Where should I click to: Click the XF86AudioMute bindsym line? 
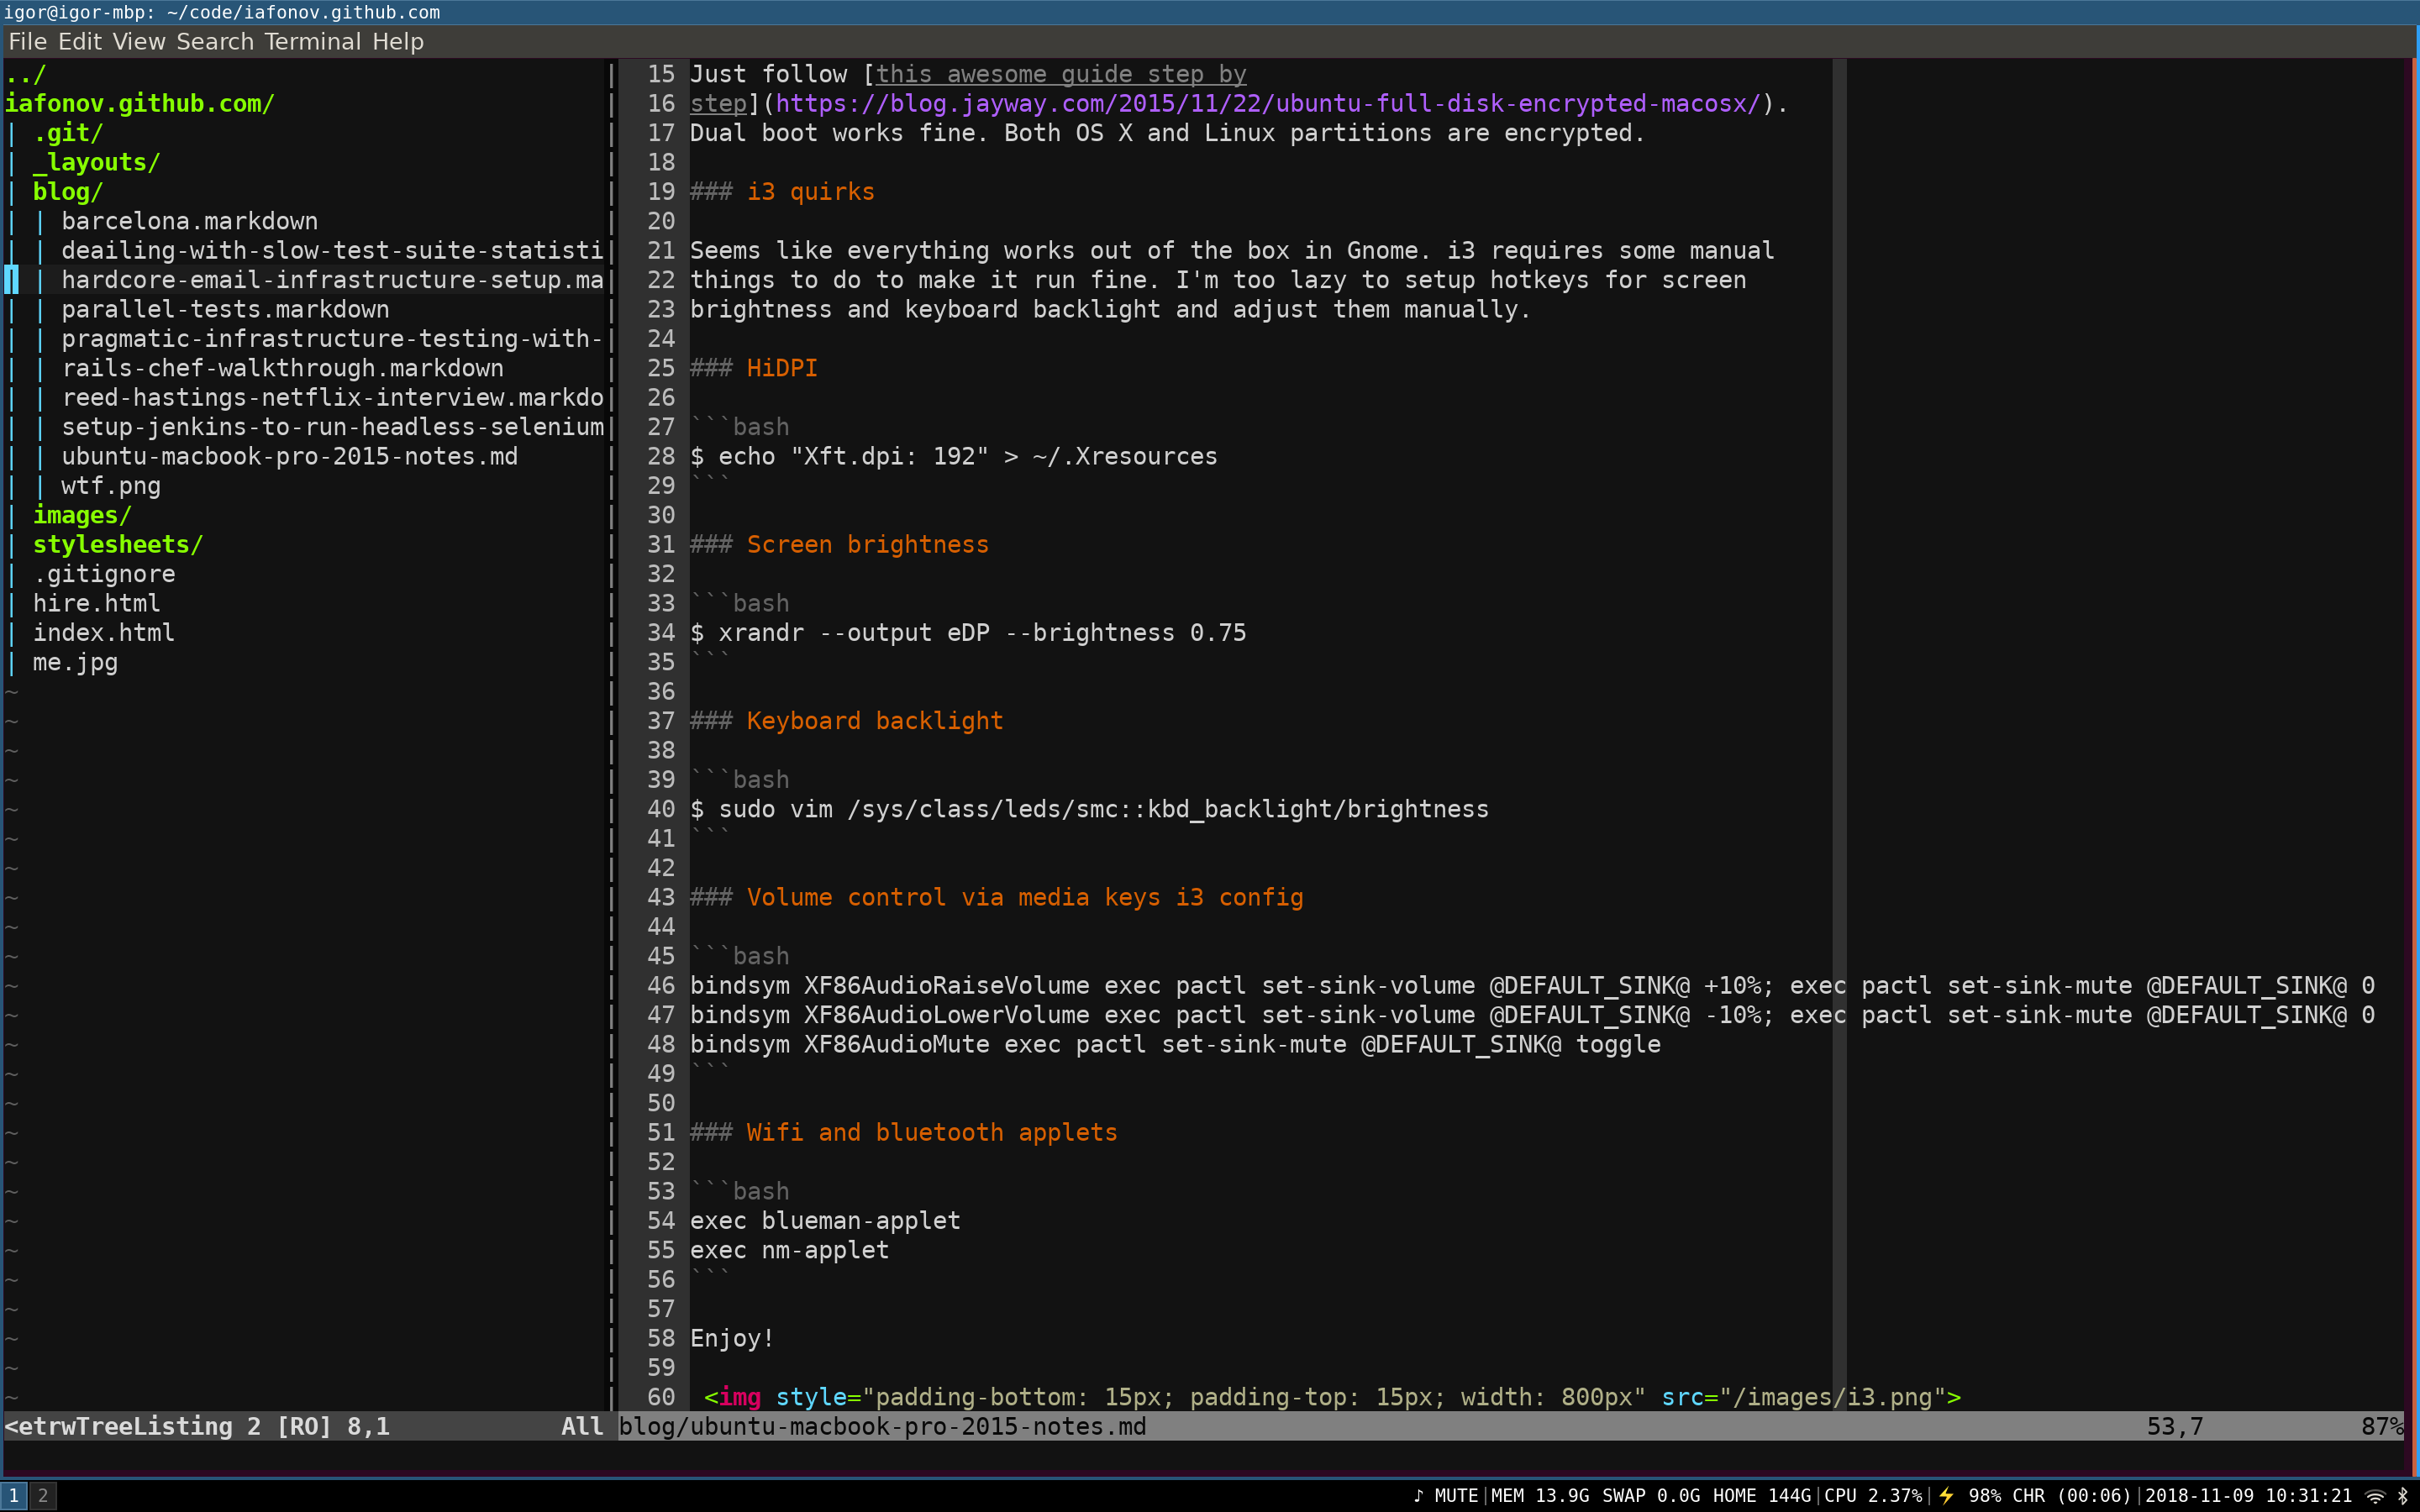[x=1175, y=1045]
